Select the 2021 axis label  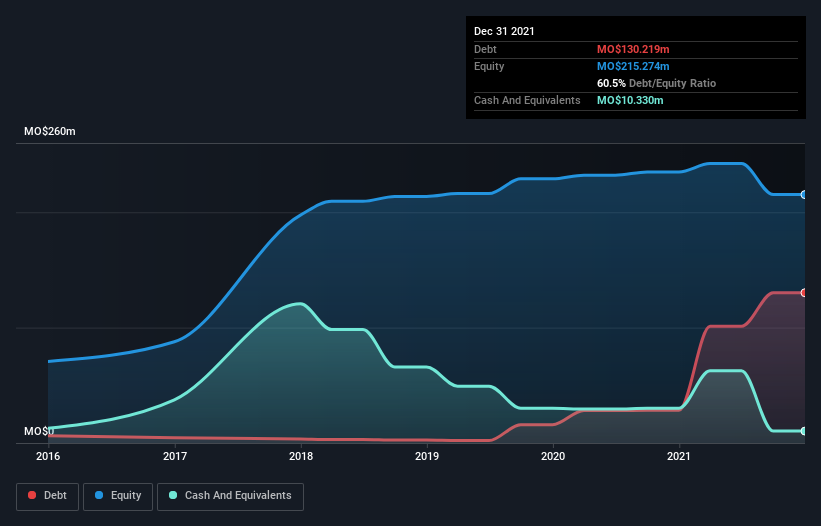pyautogui.click(x=679, y=456)
